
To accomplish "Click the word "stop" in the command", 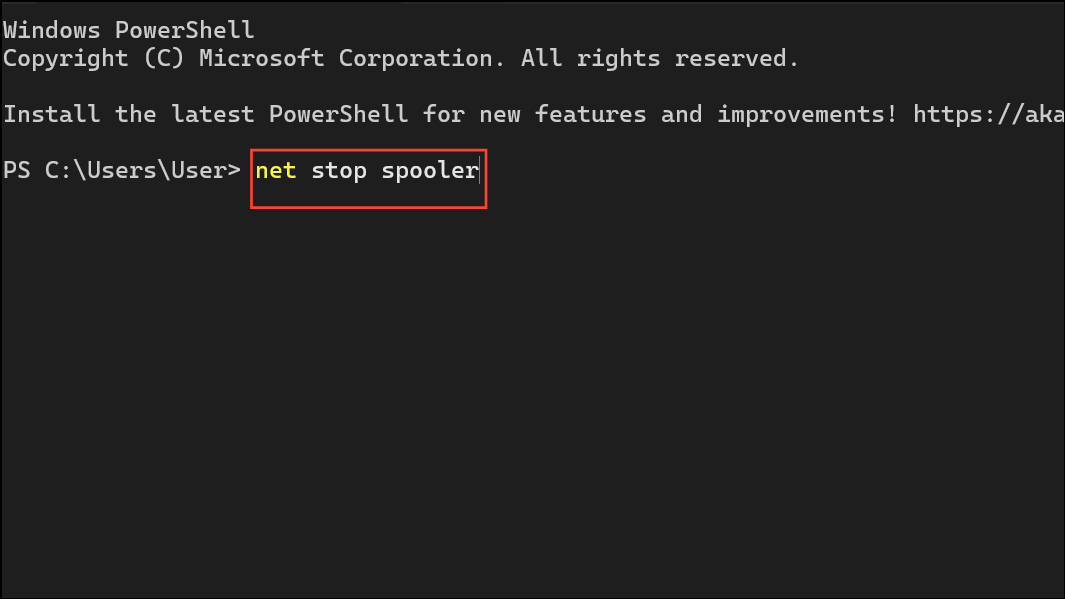I will [x=339, y=170].
